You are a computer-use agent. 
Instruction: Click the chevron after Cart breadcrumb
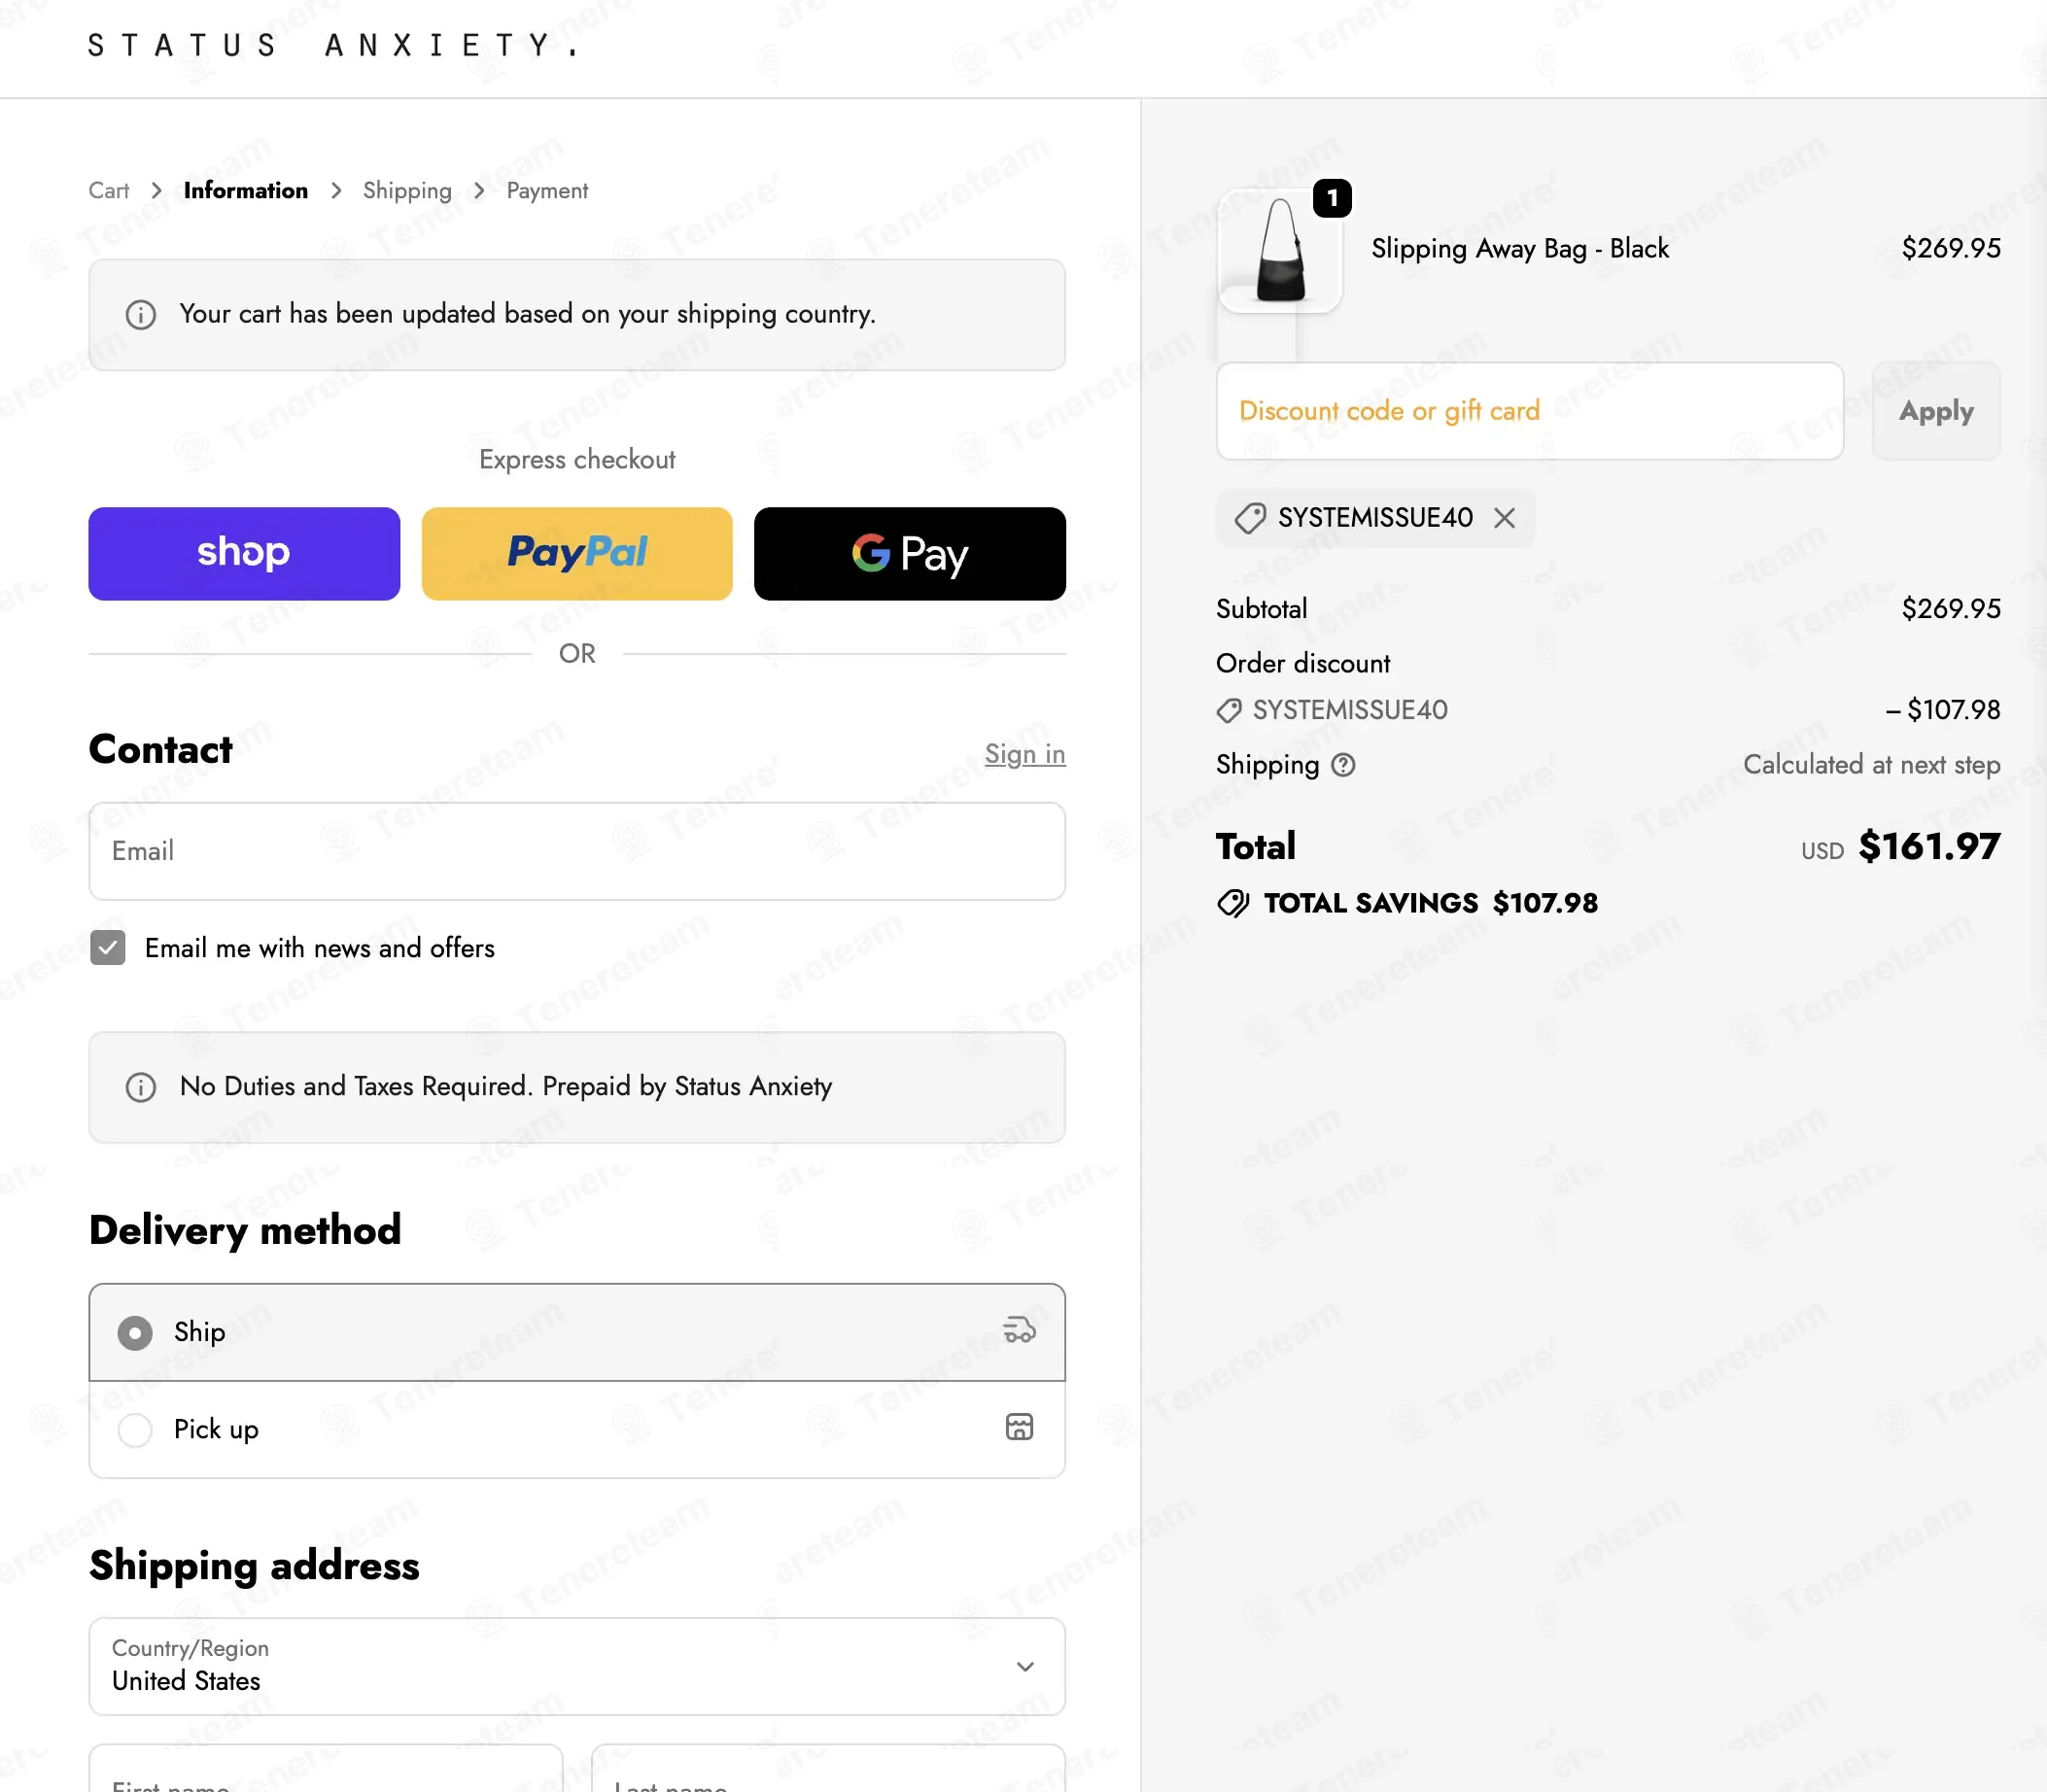(x=156, y=190)
